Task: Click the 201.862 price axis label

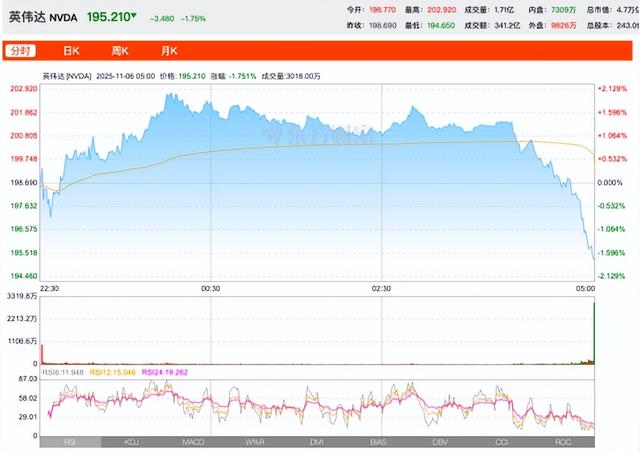Action: 24,112
